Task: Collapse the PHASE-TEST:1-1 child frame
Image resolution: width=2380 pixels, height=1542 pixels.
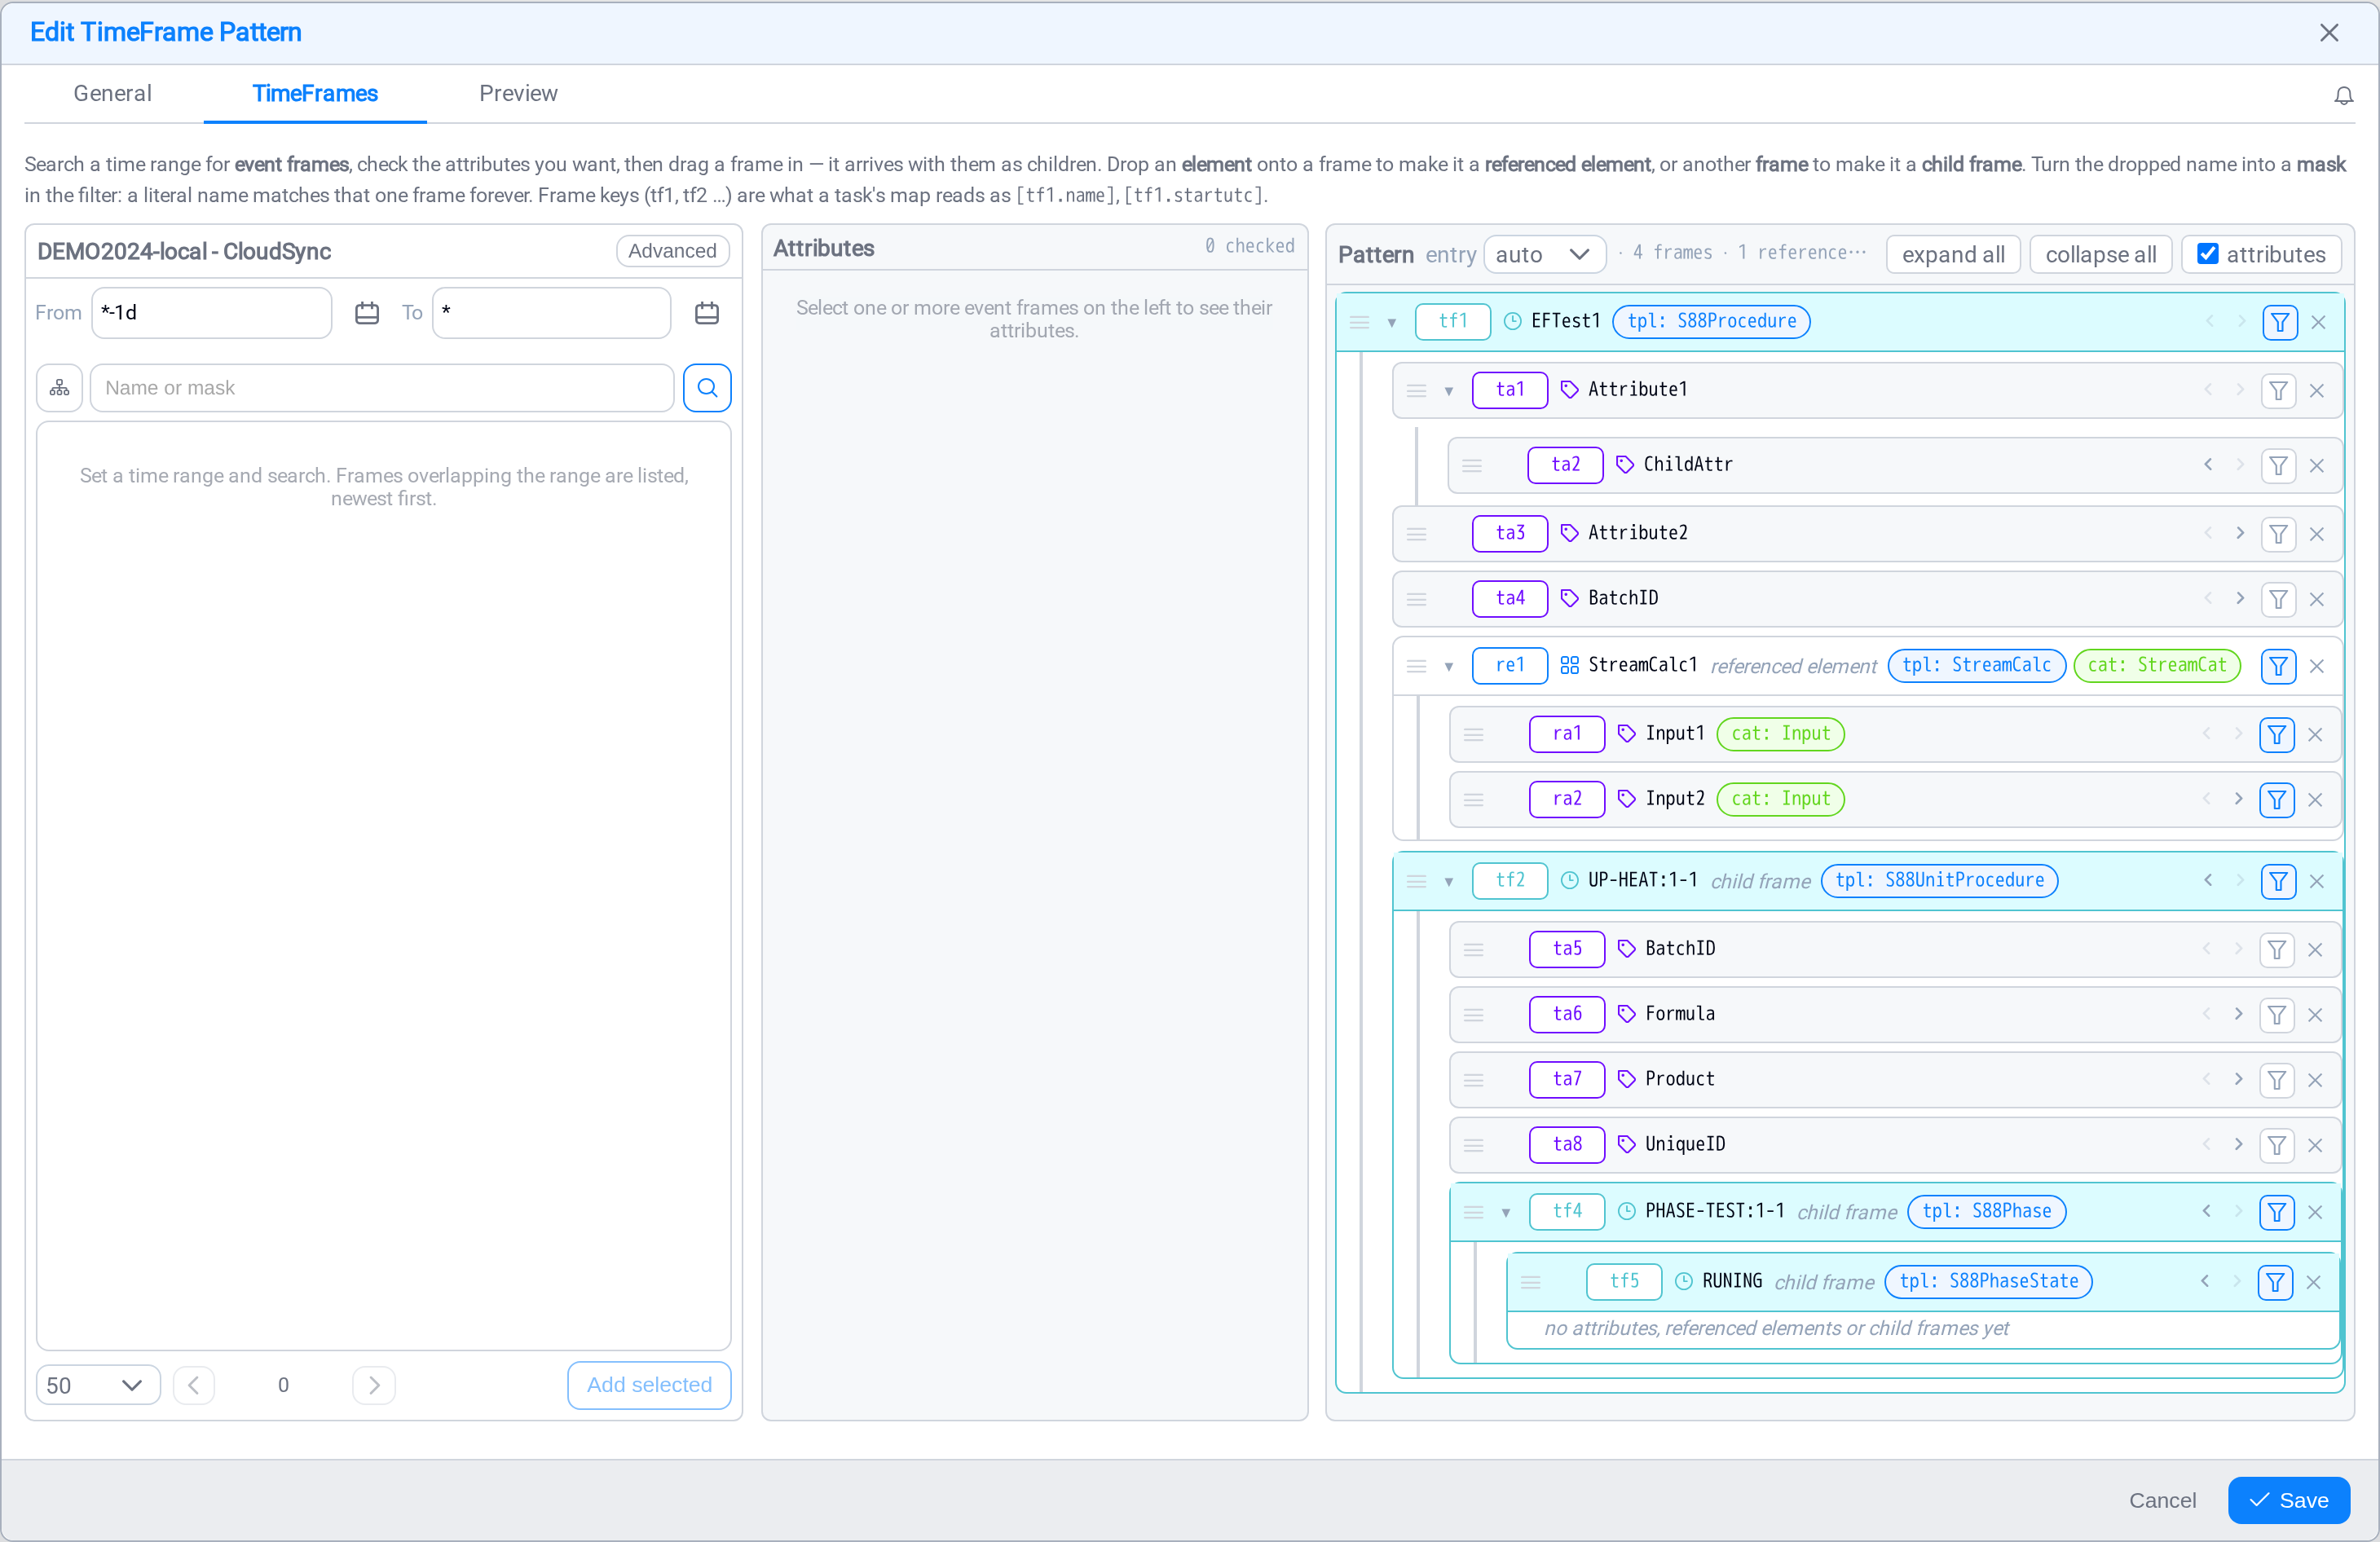Action: (x=1505, y=1212)
